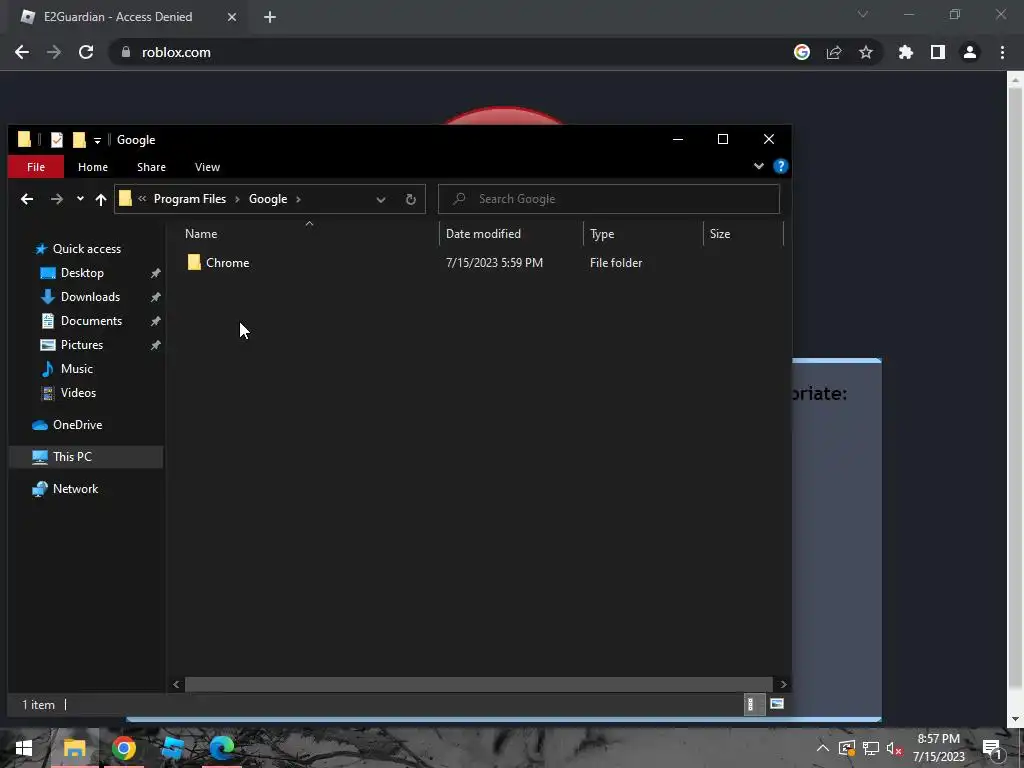Click the Explorer forward arrow
This screenshot has height=768, width=1024.
point(57,199)
